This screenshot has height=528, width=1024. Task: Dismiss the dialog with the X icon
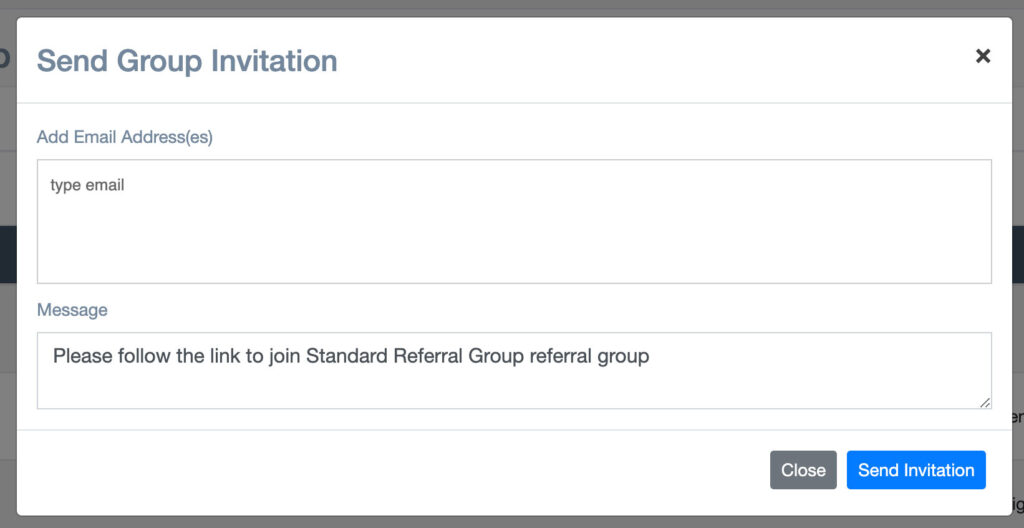pos(982,56)
